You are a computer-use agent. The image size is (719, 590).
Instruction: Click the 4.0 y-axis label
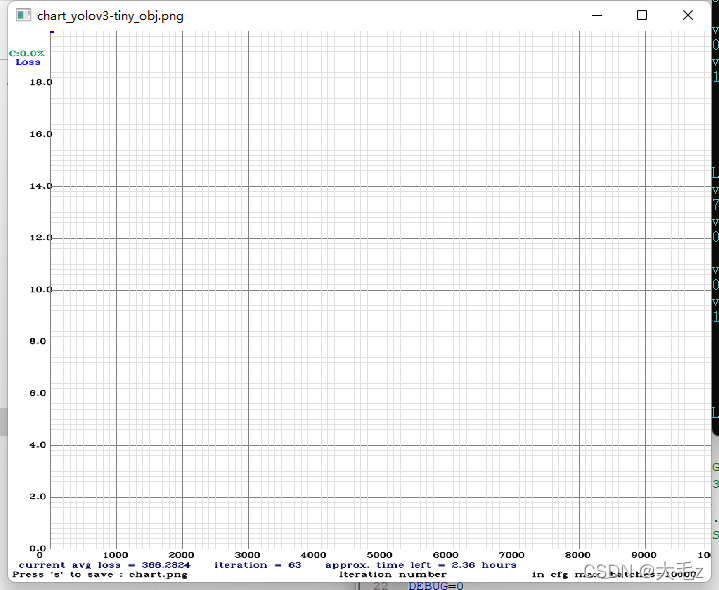coord(38,445)
